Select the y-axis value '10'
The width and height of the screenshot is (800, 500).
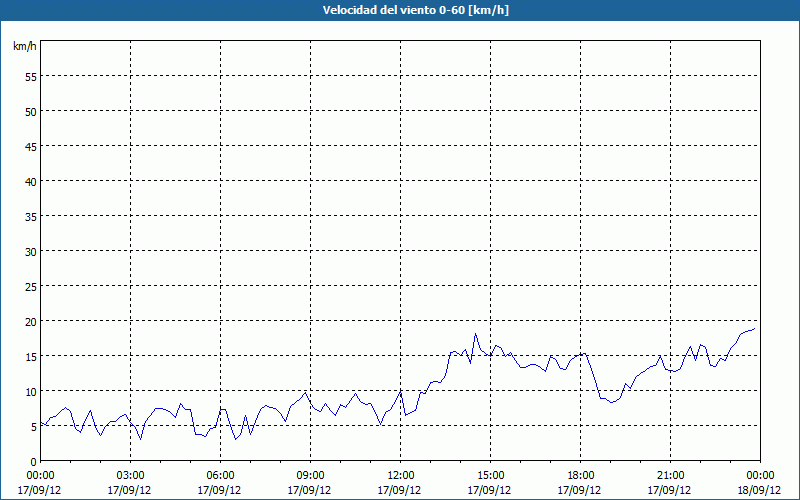coord(31,392)
